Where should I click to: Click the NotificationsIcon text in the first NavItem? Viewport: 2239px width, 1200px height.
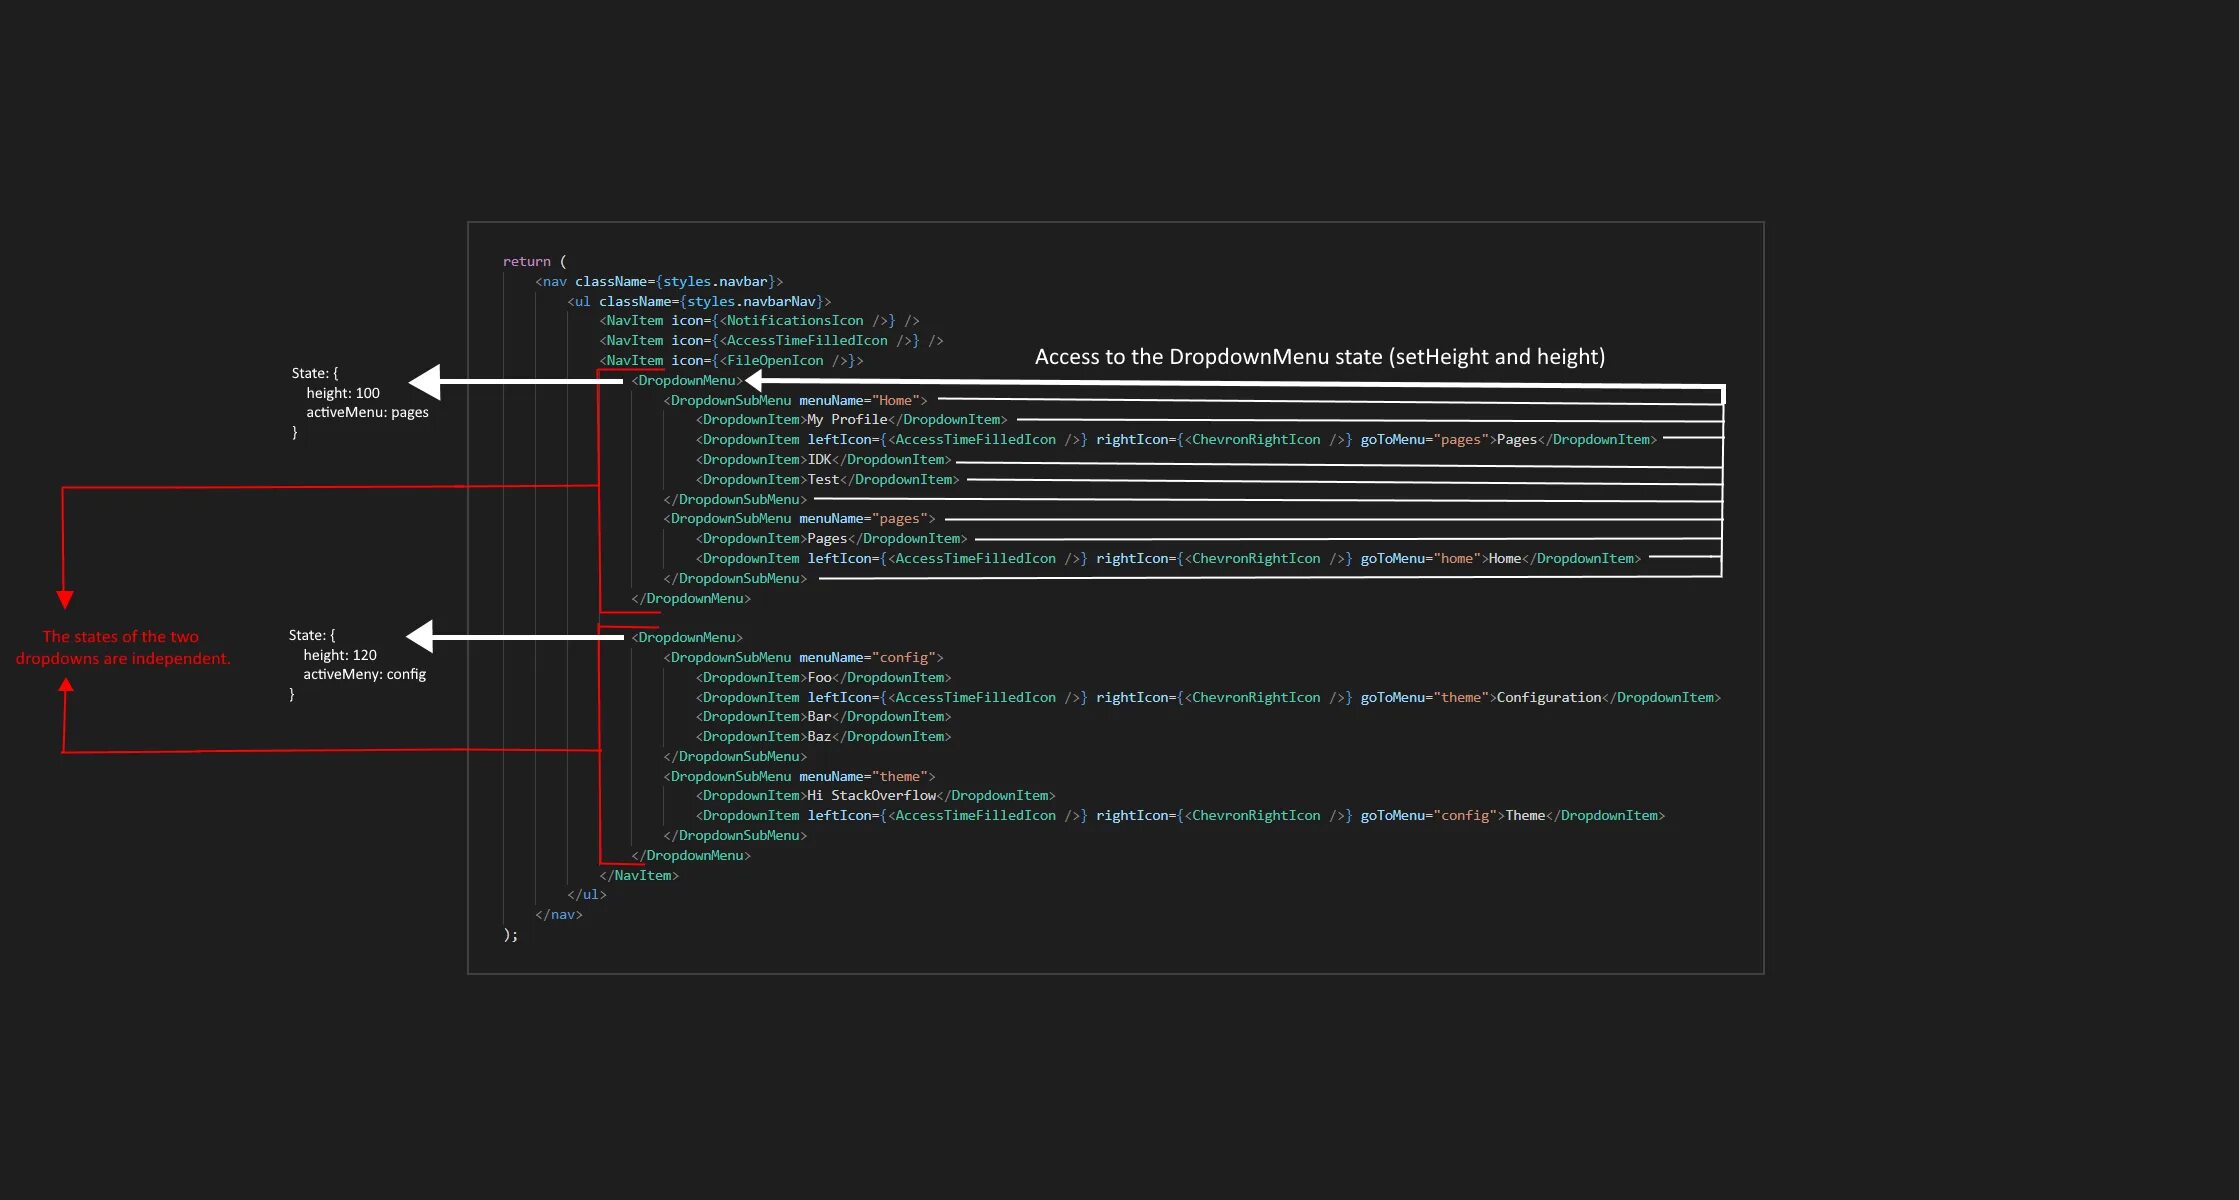(794, 321)
